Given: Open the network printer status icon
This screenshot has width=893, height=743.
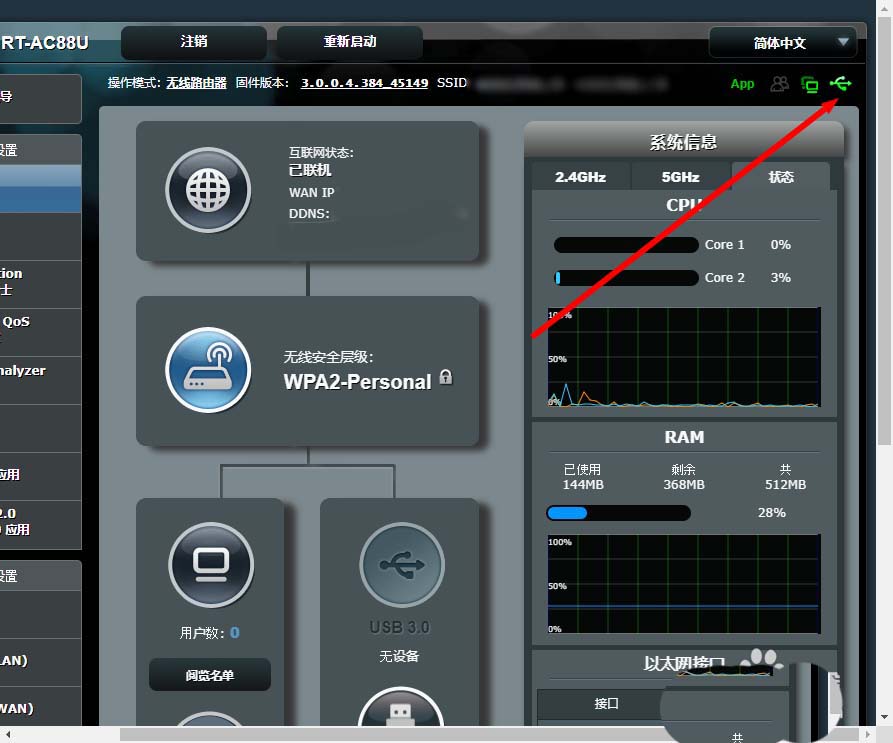Looking at the screenshot, I should pyautogui.click(x=809, y=85).
